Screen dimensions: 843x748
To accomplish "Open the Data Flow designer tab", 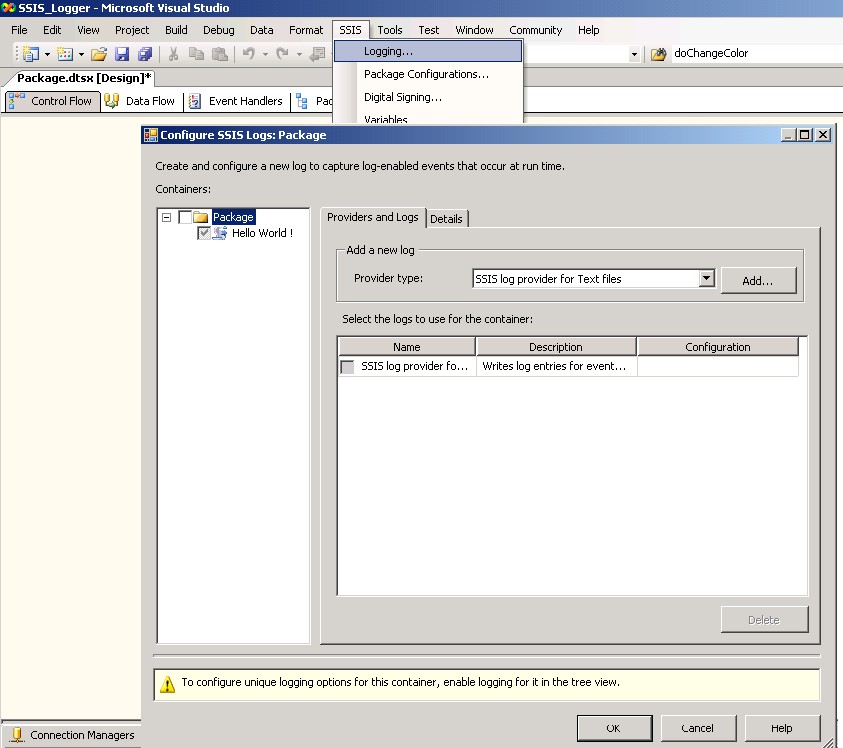I will pos(141,101).
